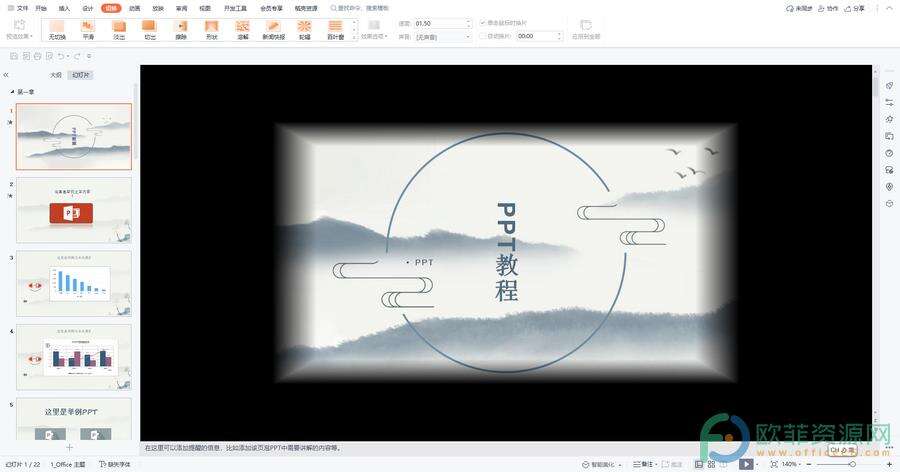
Task: Click the print icon in quick access toolbar
Action: click(x=37, y=56)
